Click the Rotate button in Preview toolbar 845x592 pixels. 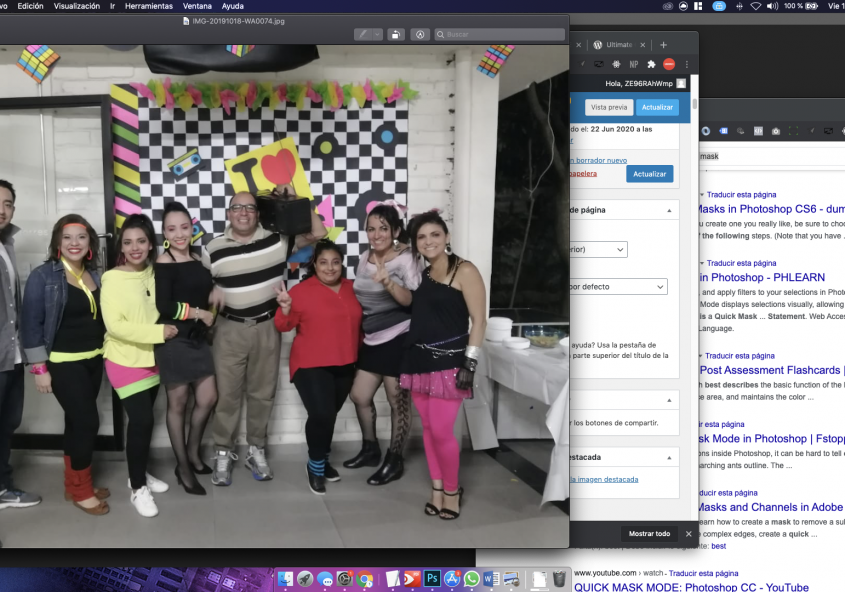tap(396, 34)
